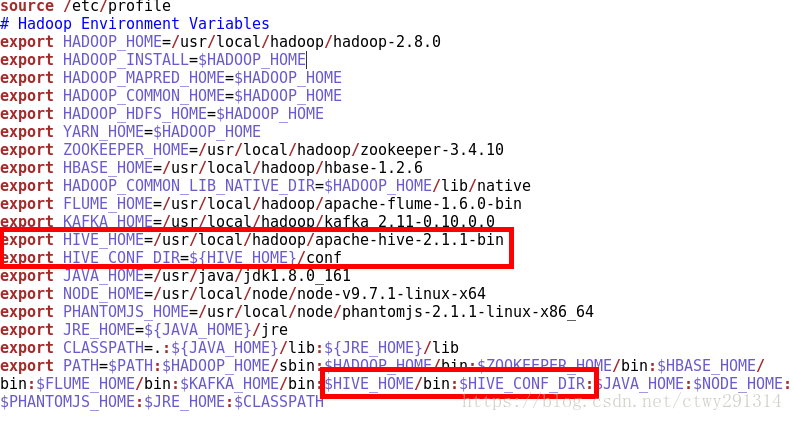
Task: Click the HIVE_CONF_DIR=${HIVE_HOME}/conf line
Action: [171, 258]
